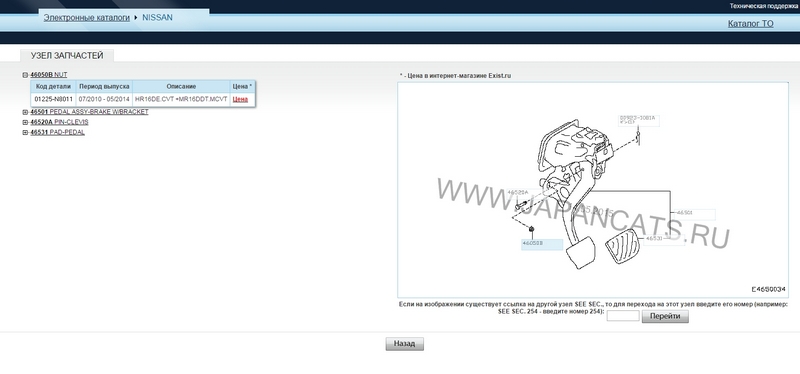Open Электронные каталоги breadcrumb link
Viewport: 800px width, 374px height.
[x=87, y=17]
